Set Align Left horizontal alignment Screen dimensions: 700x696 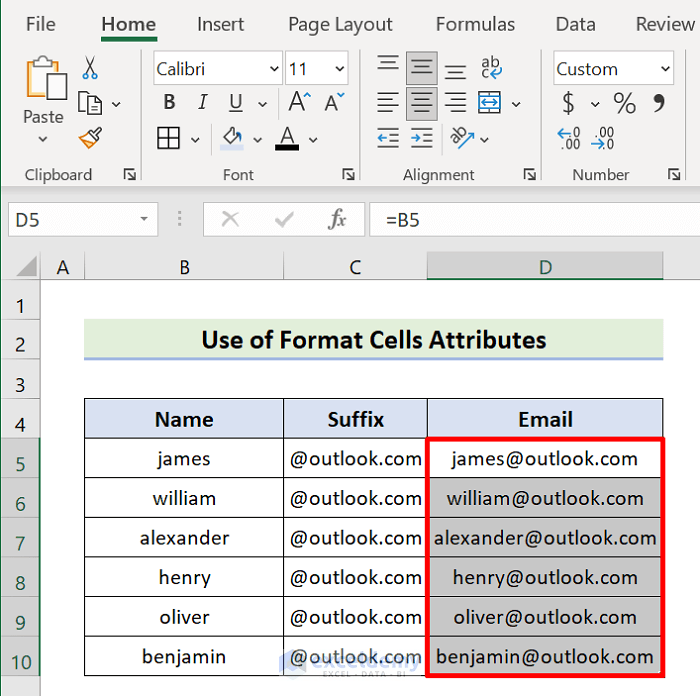click(x=388, y=103)
